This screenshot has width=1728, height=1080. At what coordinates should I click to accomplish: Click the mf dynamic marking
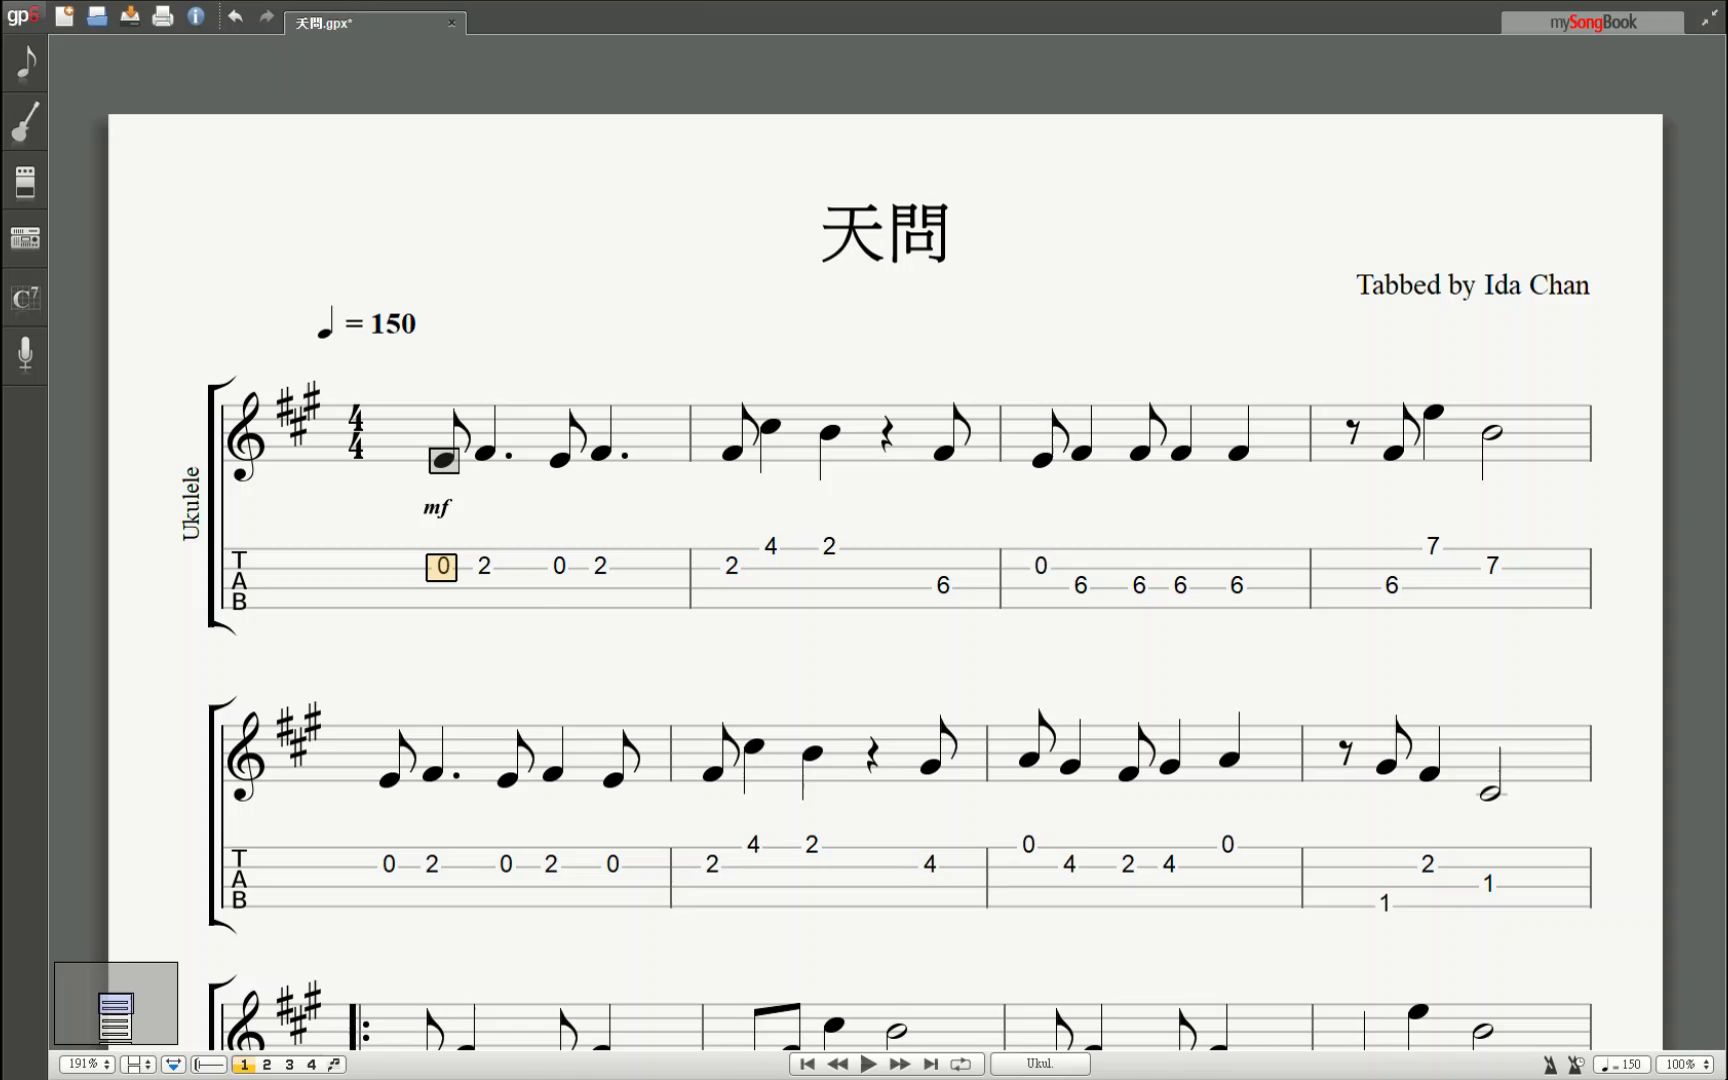pyautogui.click(x=437, y=507)
